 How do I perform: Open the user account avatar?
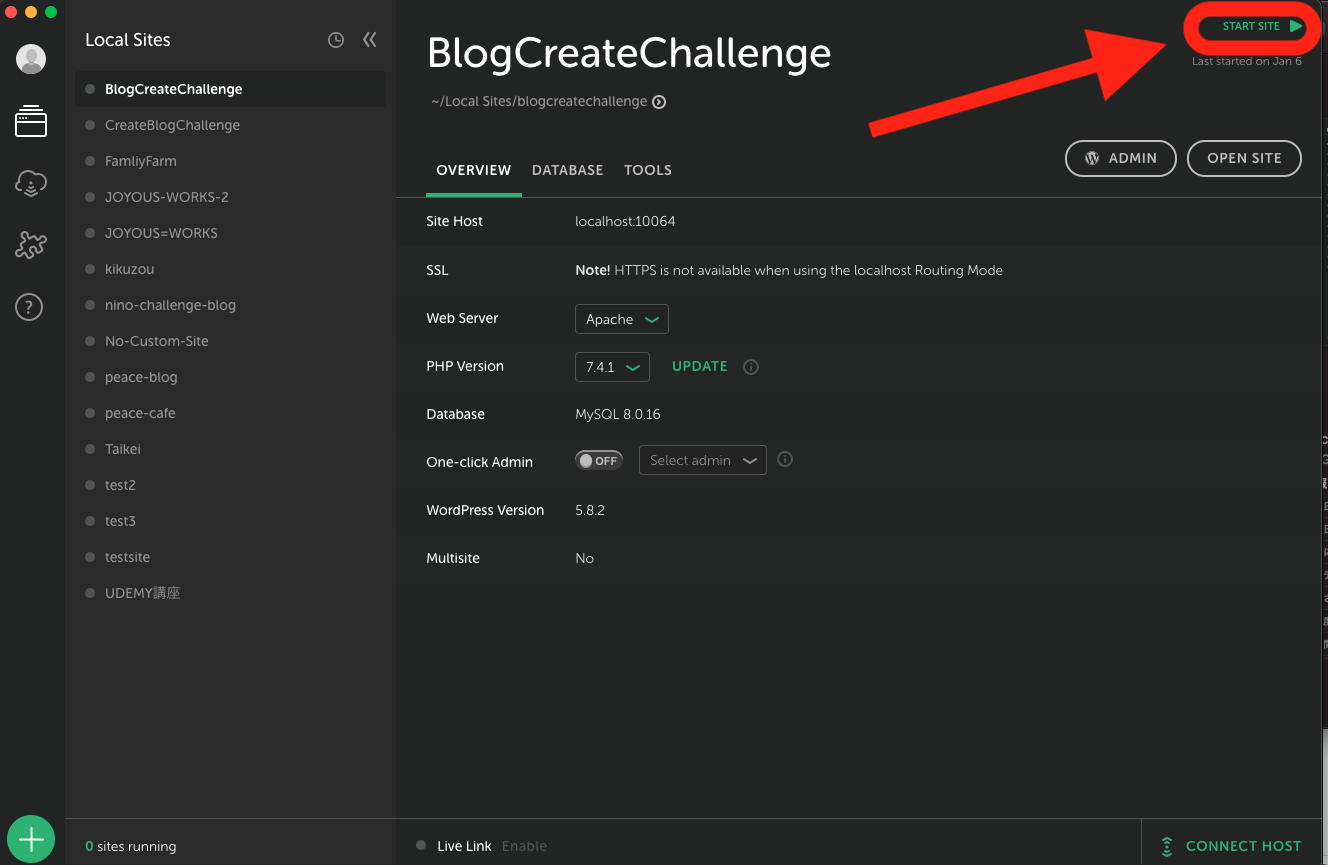(x=31, y=59)
